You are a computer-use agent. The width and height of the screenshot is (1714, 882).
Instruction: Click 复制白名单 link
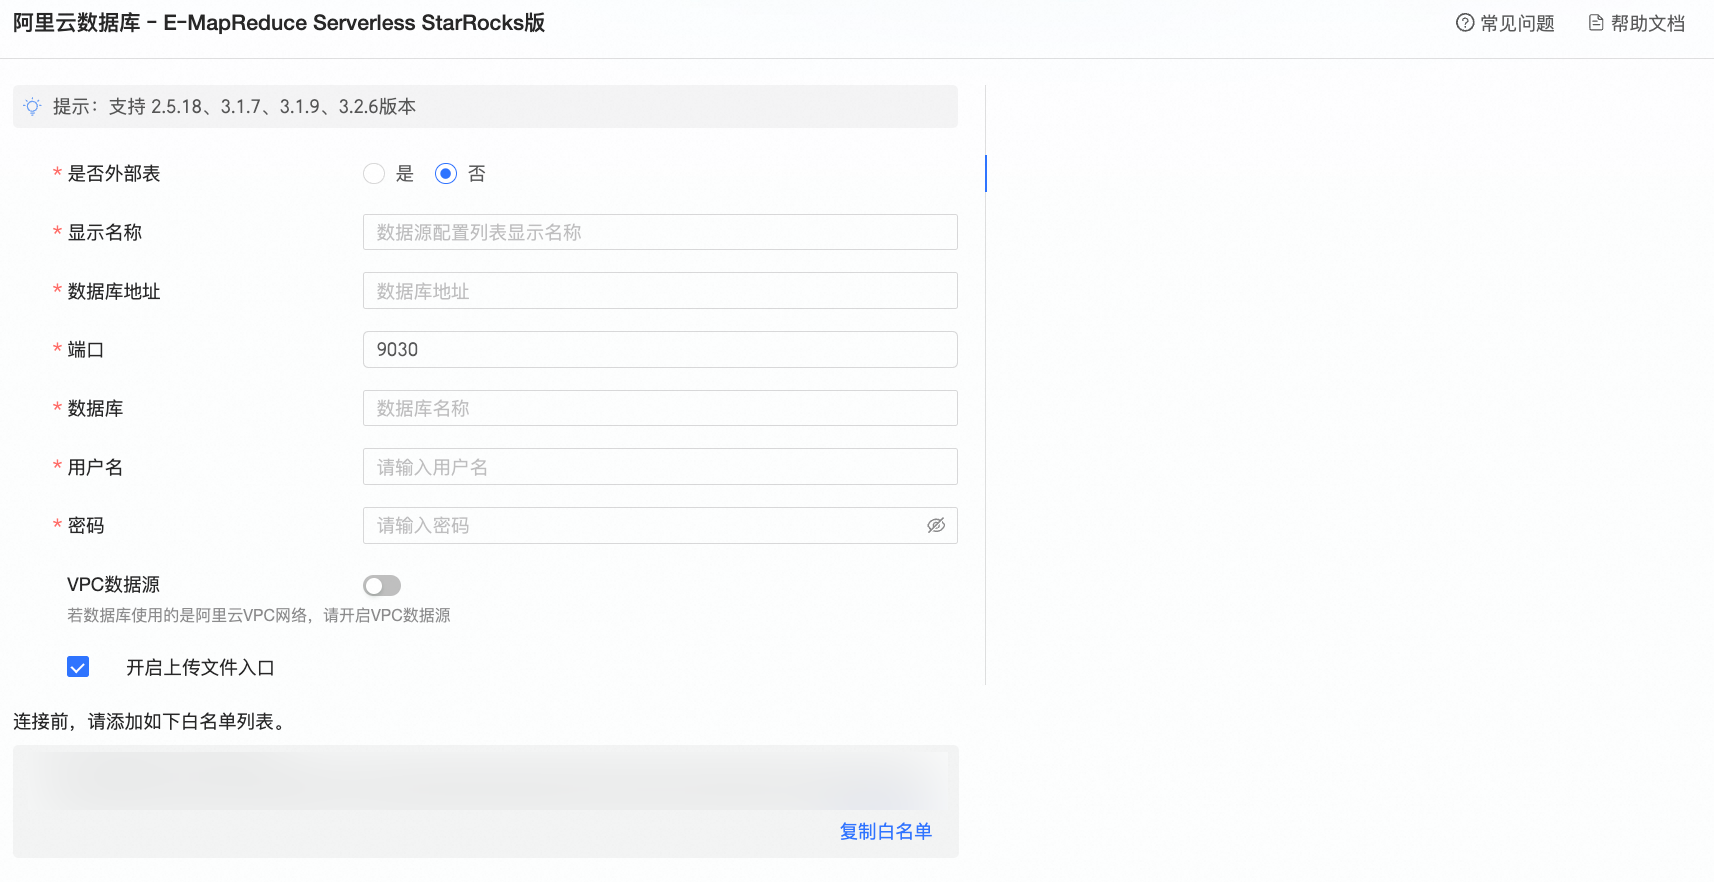(x=886, y=831)
